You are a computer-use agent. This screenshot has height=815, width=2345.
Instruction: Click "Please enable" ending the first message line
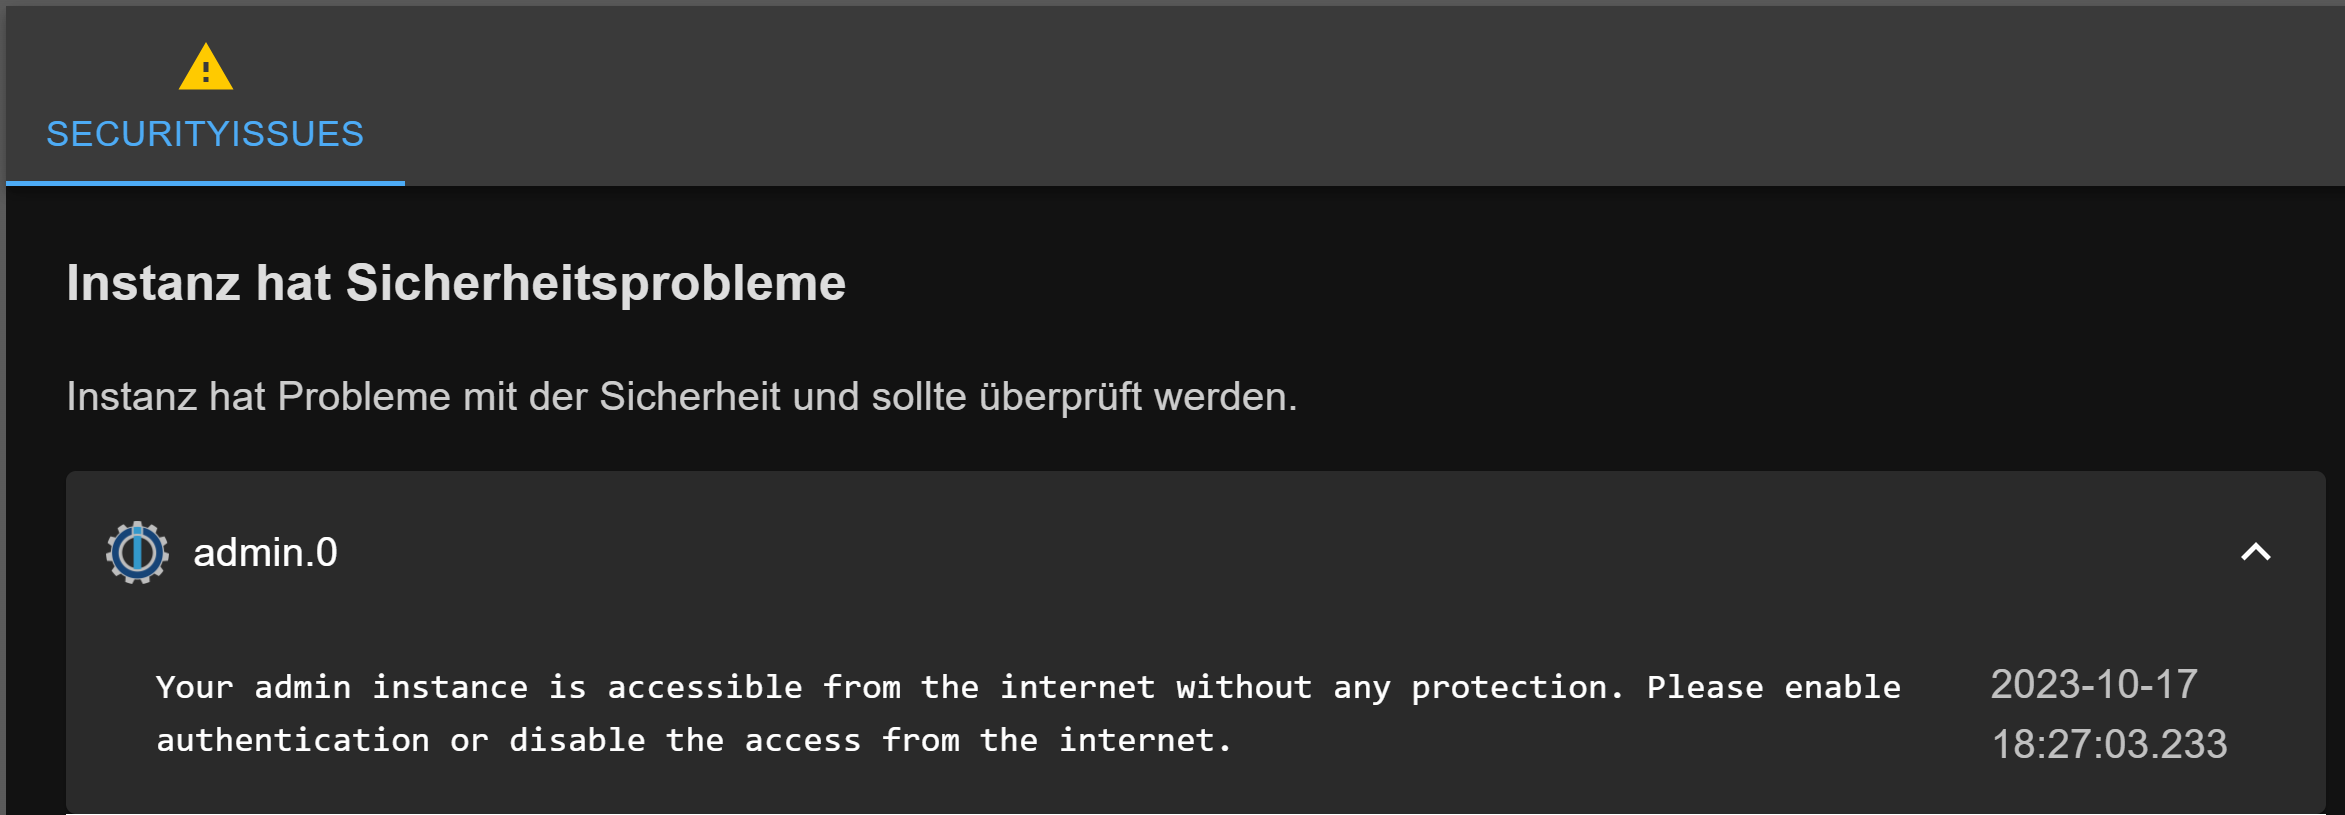[1773, 687]
